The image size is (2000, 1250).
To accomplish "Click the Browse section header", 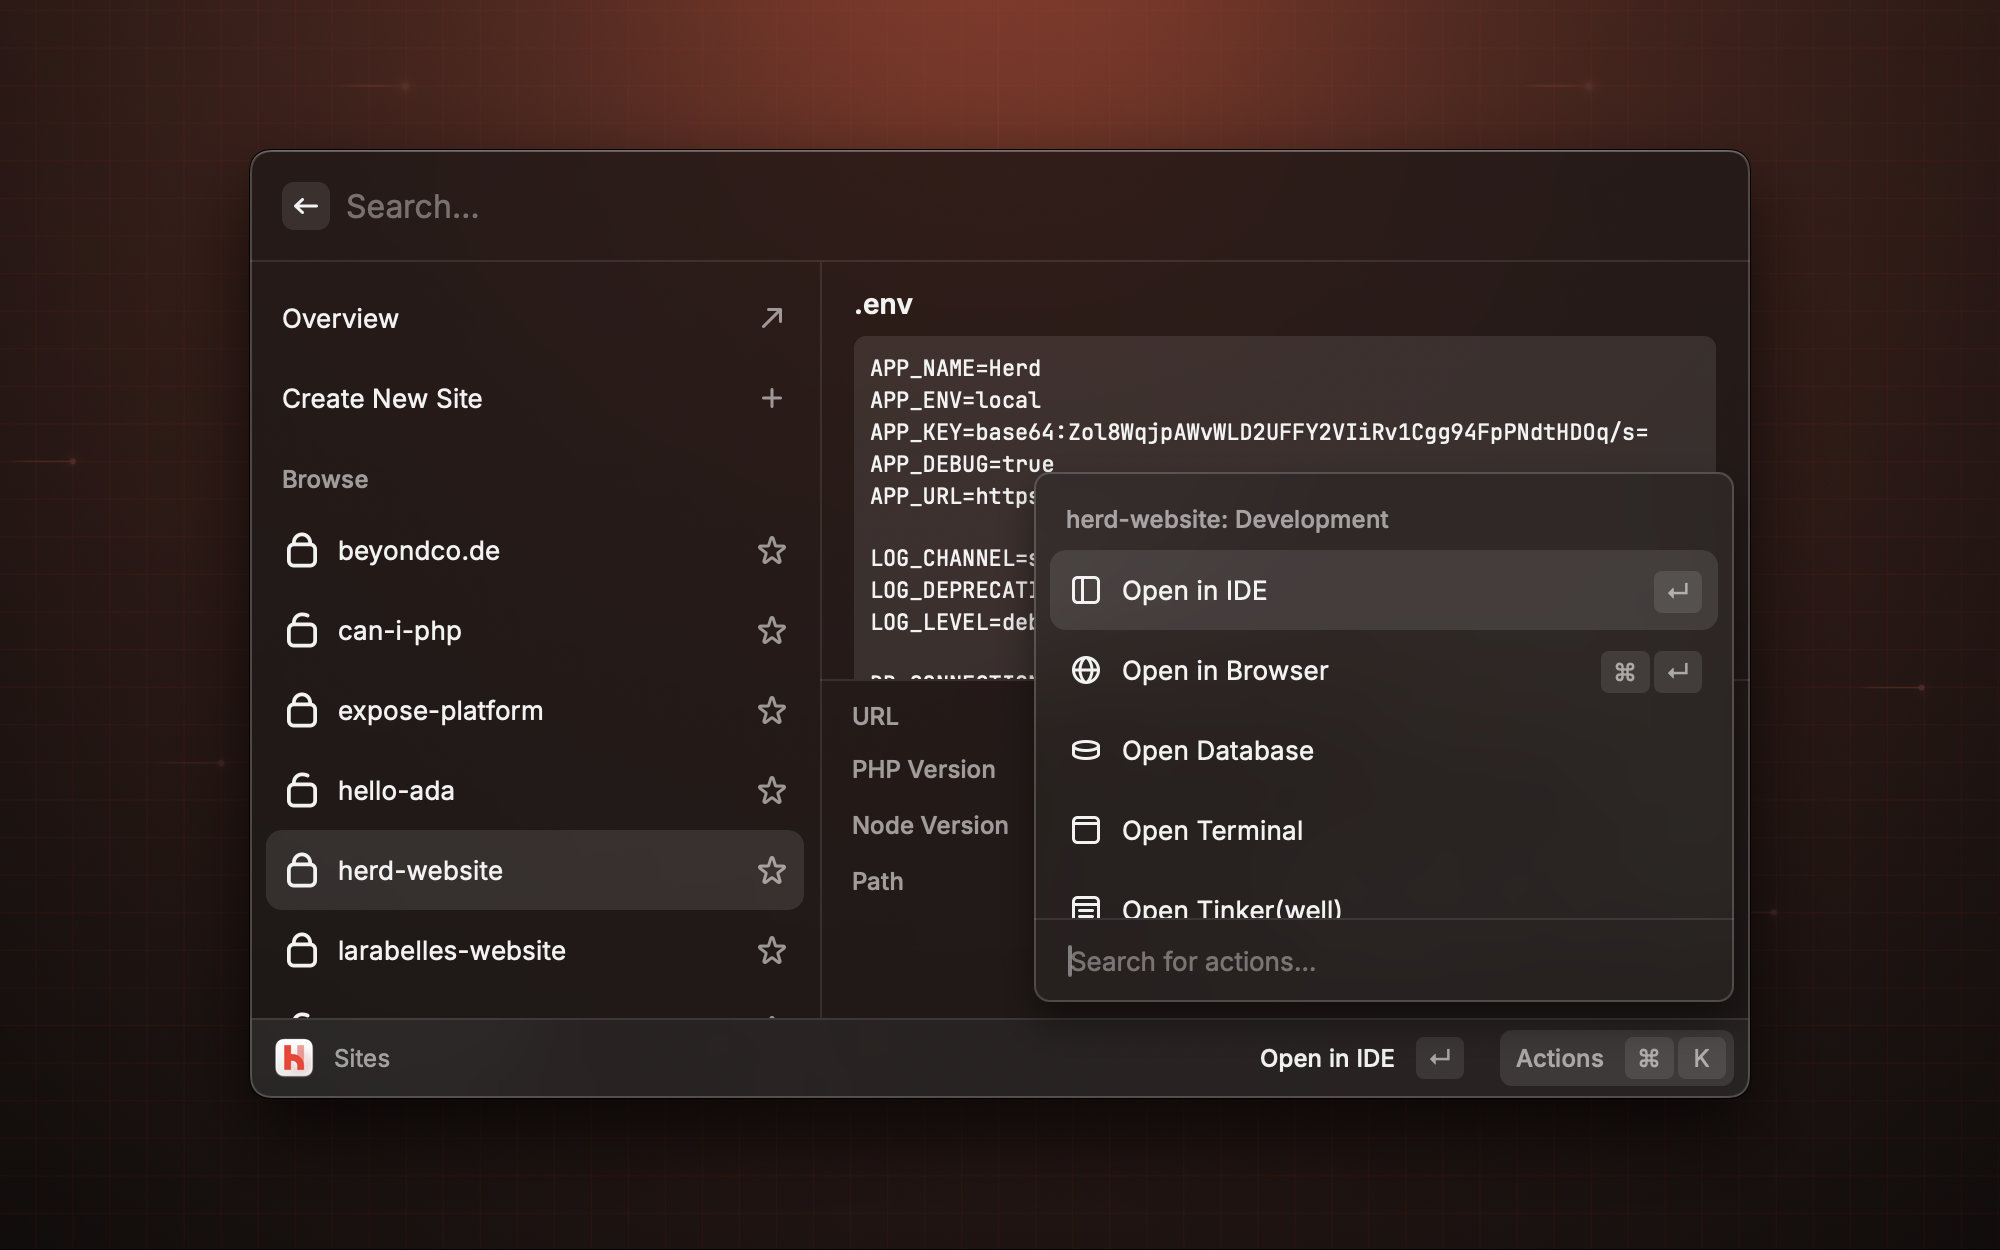I will tap(325, 479).
